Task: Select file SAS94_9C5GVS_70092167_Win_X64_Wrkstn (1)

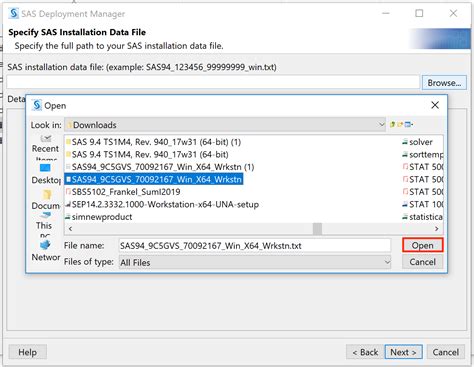Action: pos(160,167)
